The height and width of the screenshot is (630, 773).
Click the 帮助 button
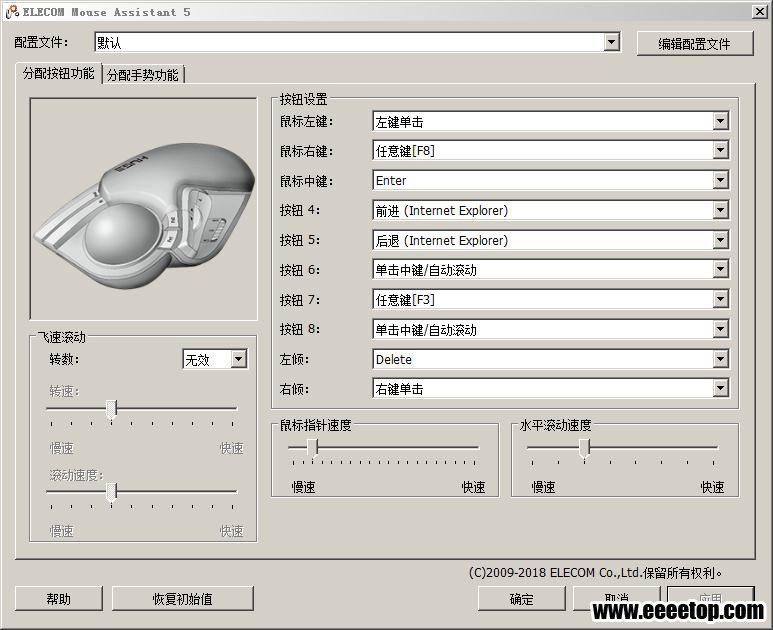59,599
